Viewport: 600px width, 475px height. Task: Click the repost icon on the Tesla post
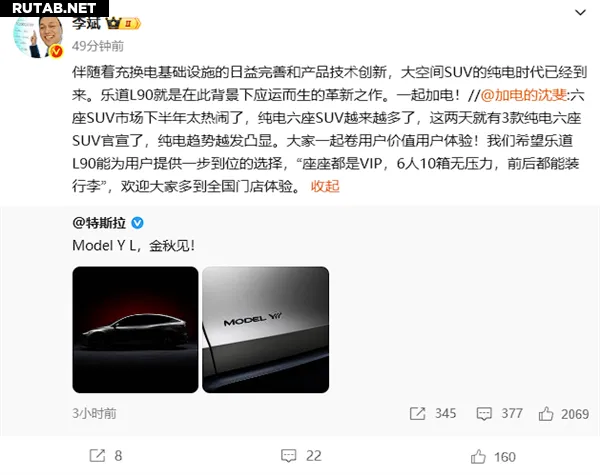[x=417, y=414]
